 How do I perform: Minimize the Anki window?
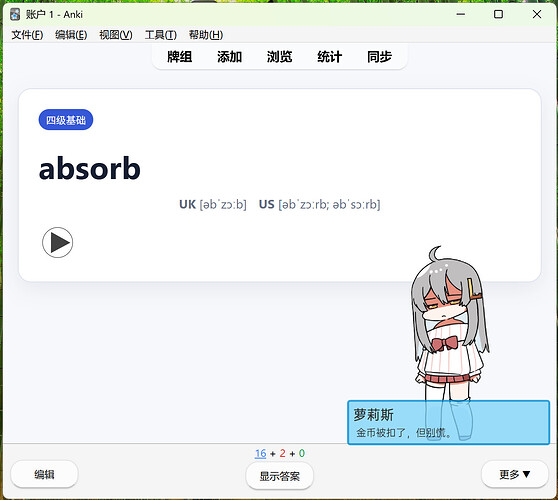[461, 14]
